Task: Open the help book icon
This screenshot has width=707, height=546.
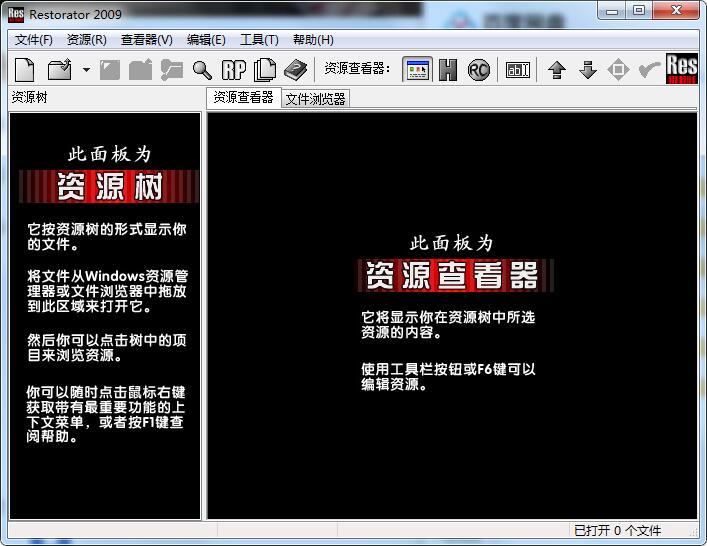Action: [296, 70]
